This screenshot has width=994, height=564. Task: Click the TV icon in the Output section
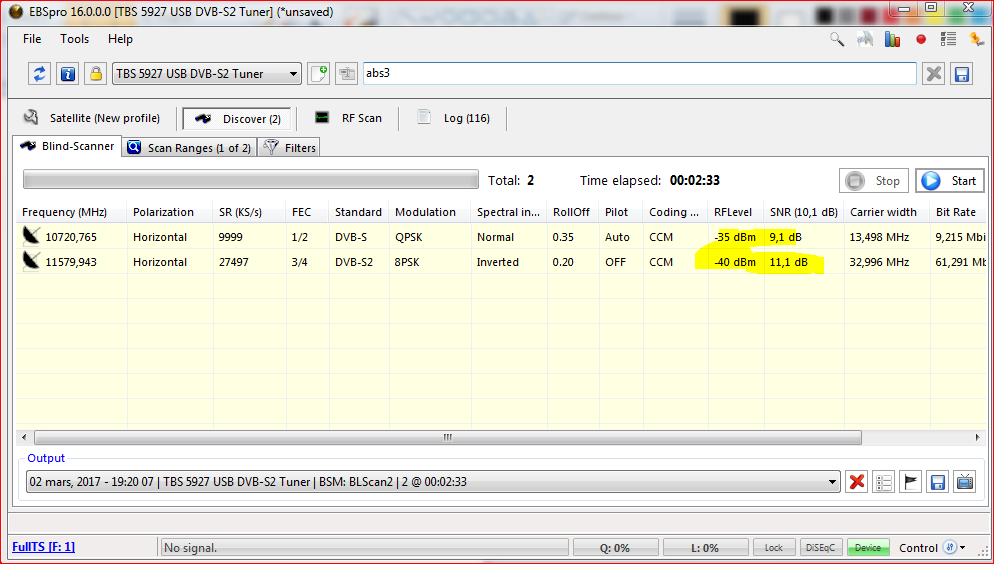[964, 482]
